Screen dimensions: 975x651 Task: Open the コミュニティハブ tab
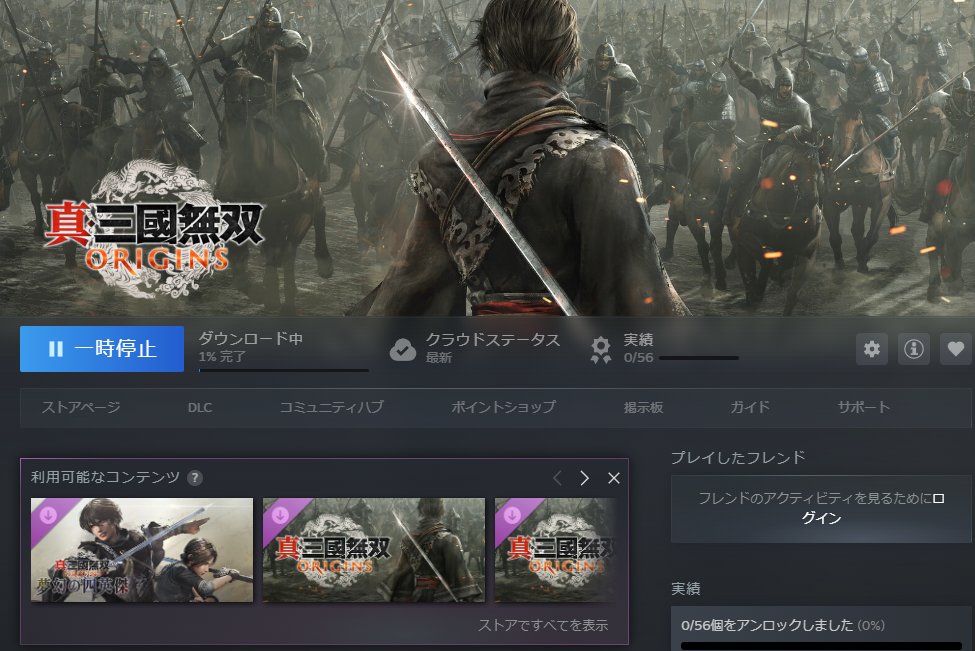click(x=331, y=407)
